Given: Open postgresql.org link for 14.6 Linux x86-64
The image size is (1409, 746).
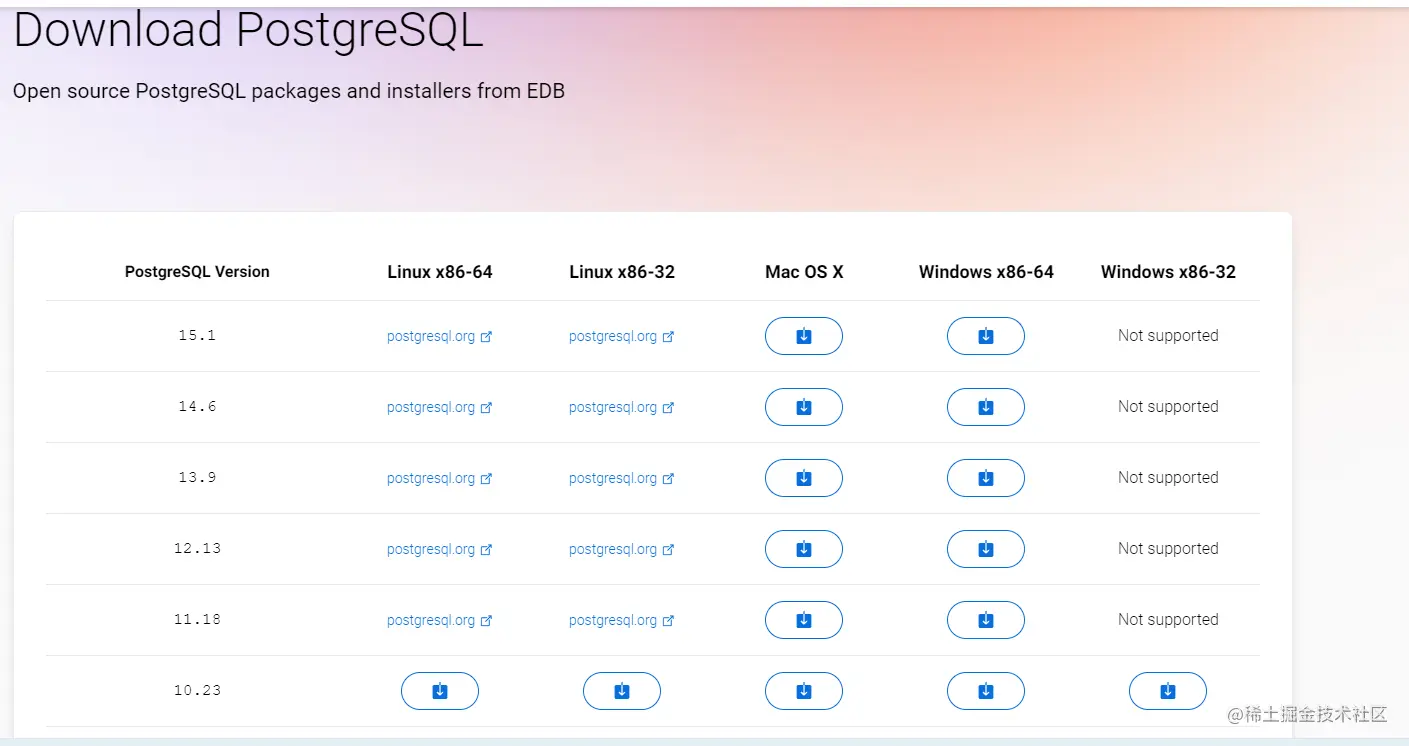Looking at the screenshot, I should click(x=439, y=408).
